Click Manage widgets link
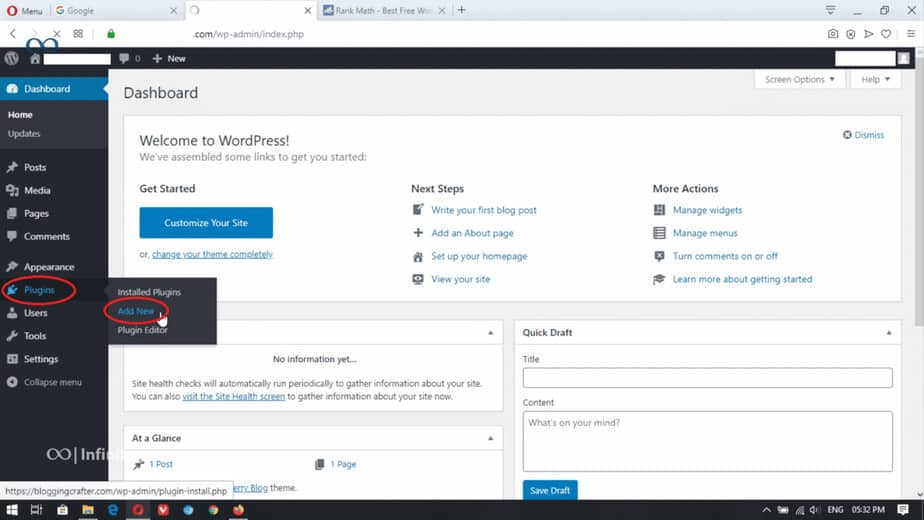The image size is (924, 520). click(x=707, y=210)
